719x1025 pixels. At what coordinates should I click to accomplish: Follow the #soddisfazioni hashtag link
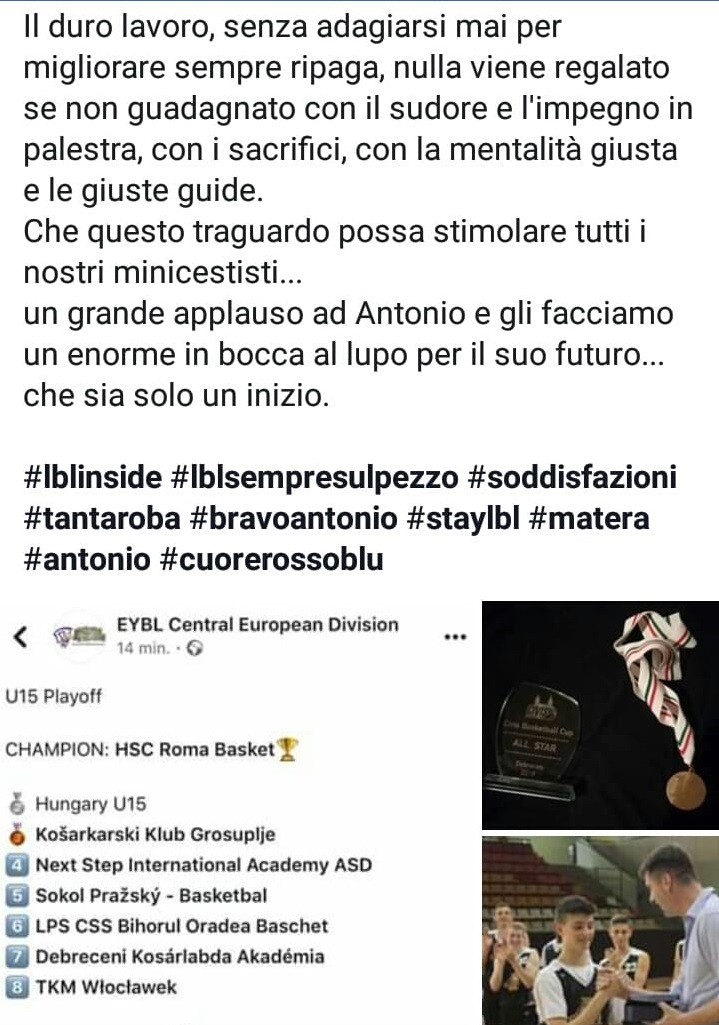[x=572, y=477]
